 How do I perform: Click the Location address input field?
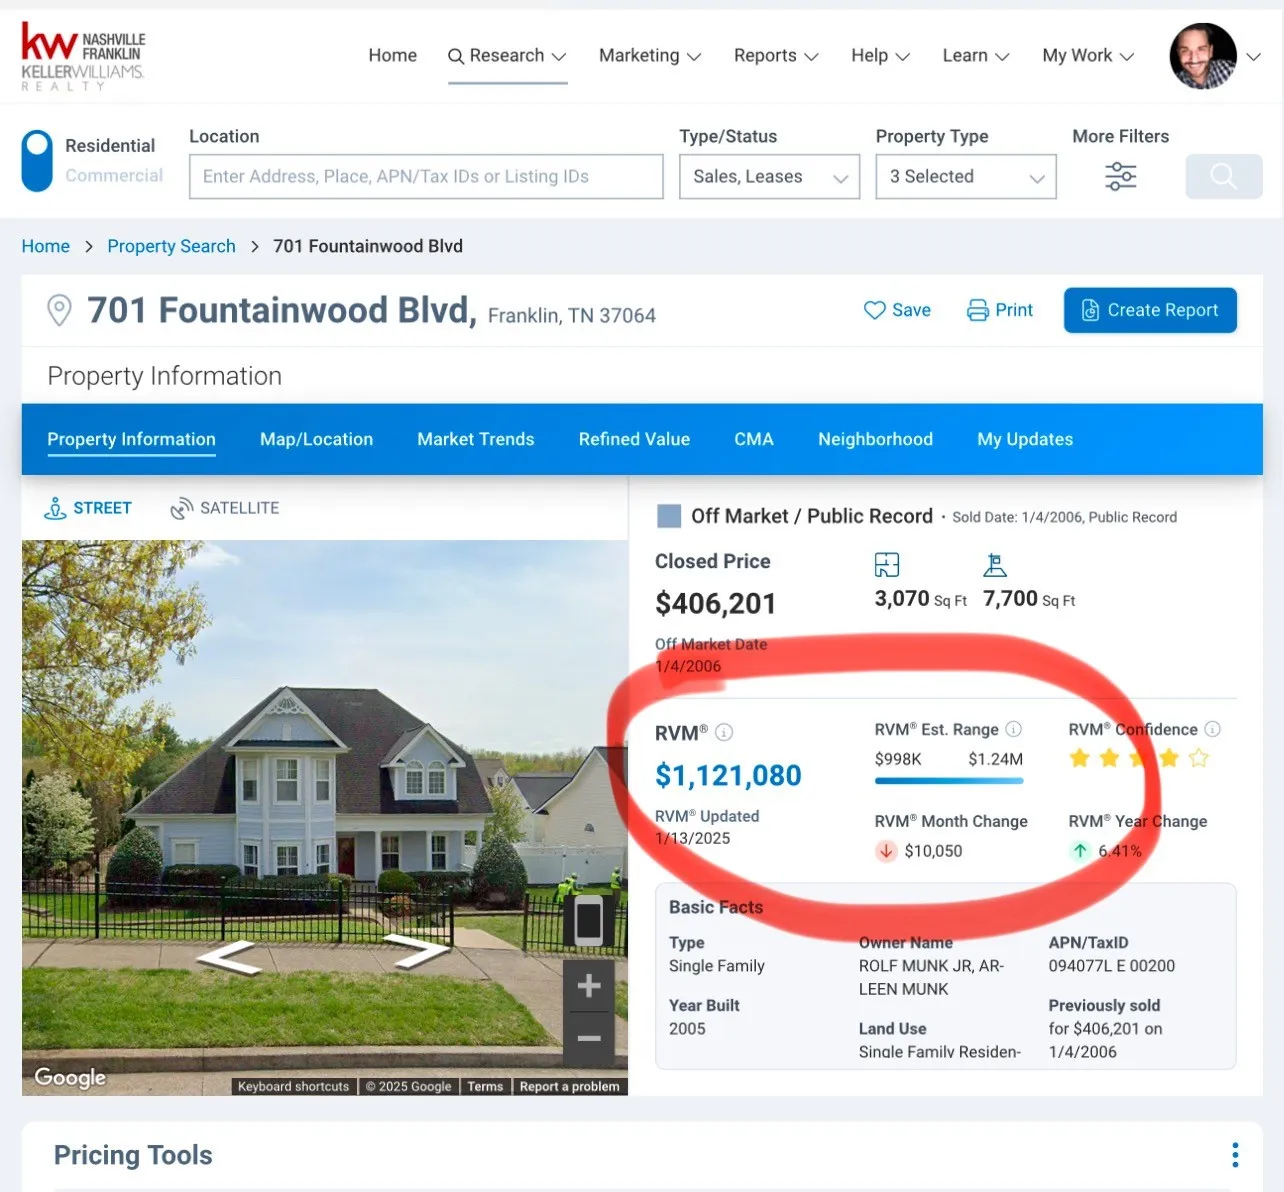[426, 176]
